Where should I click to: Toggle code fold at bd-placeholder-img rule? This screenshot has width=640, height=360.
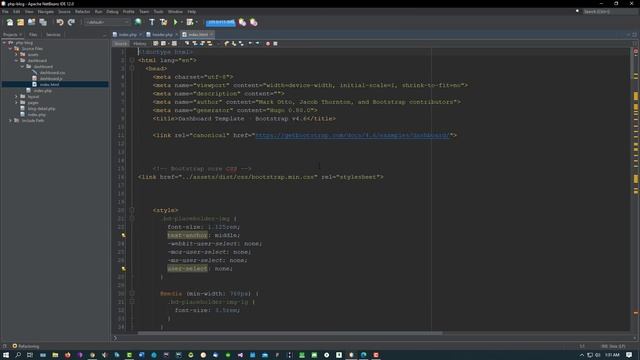click(x=132, y=219)
